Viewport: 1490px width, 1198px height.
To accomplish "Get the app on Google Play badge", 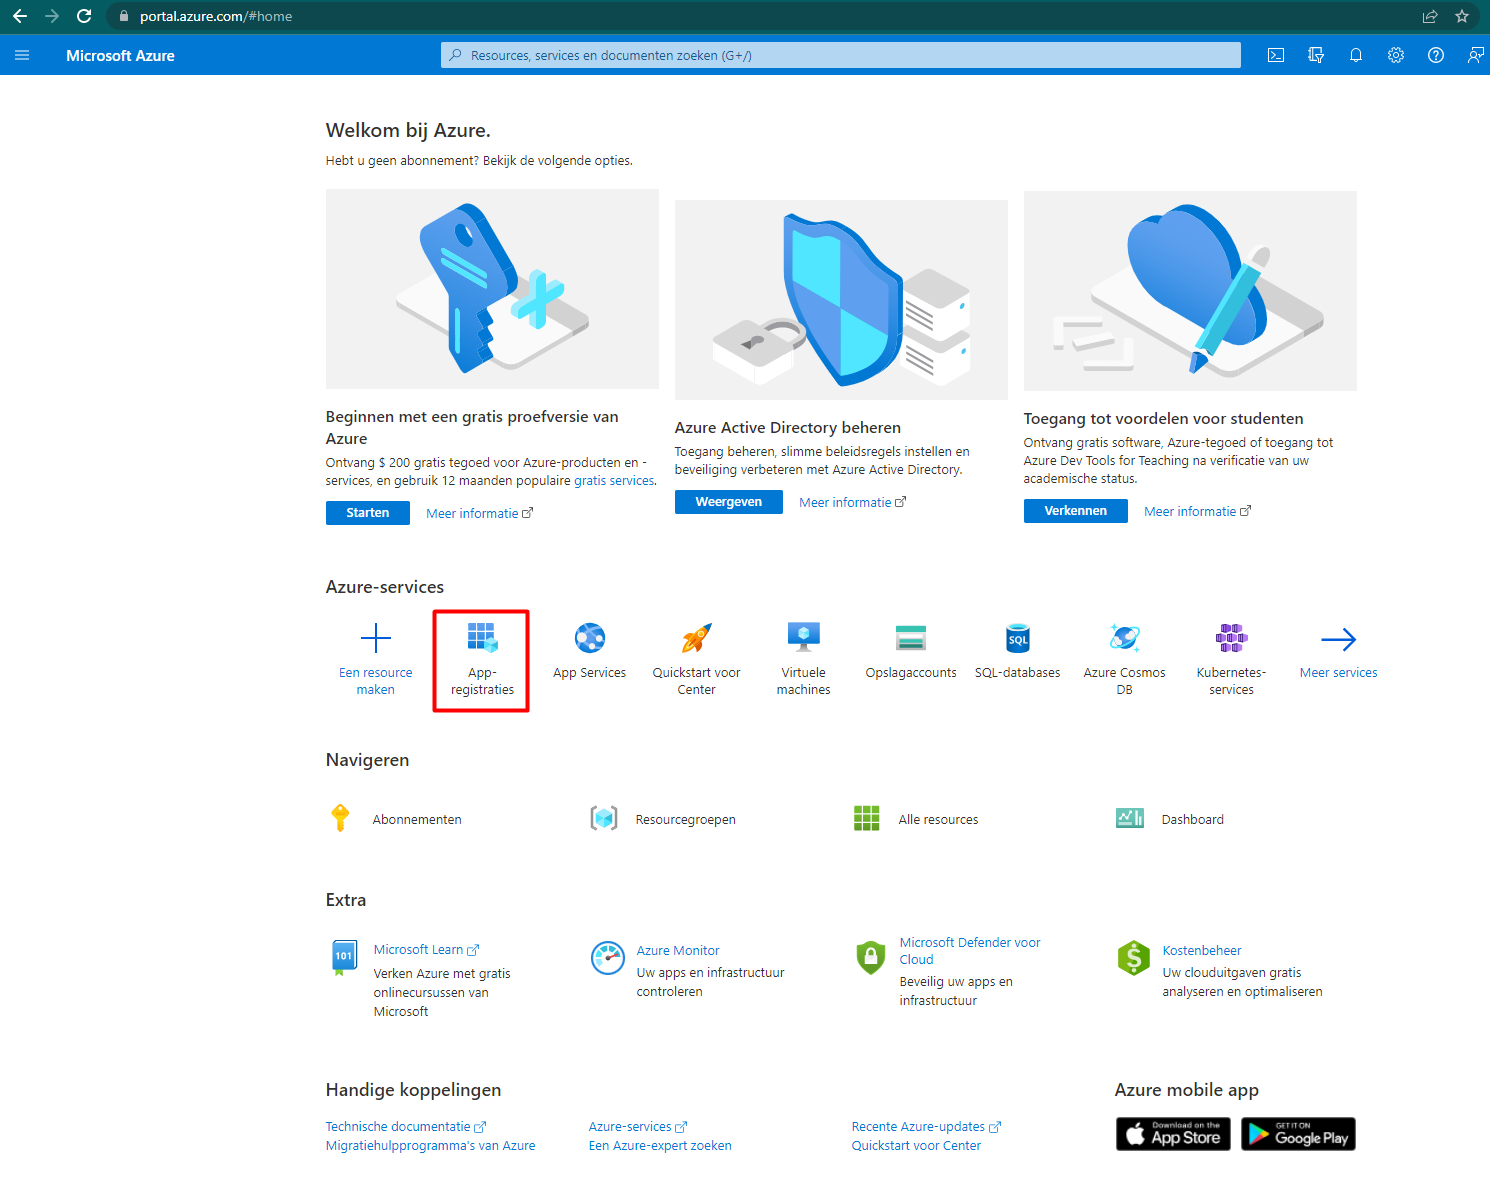I will click(1299, 1134).
